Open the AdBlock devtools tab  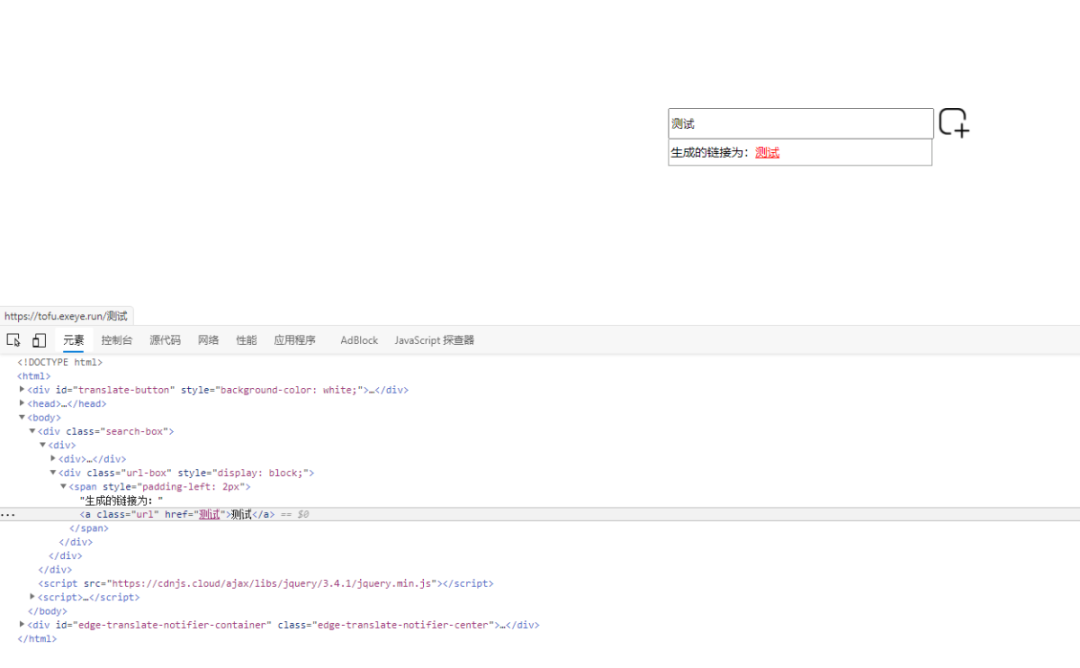[359, 340]
